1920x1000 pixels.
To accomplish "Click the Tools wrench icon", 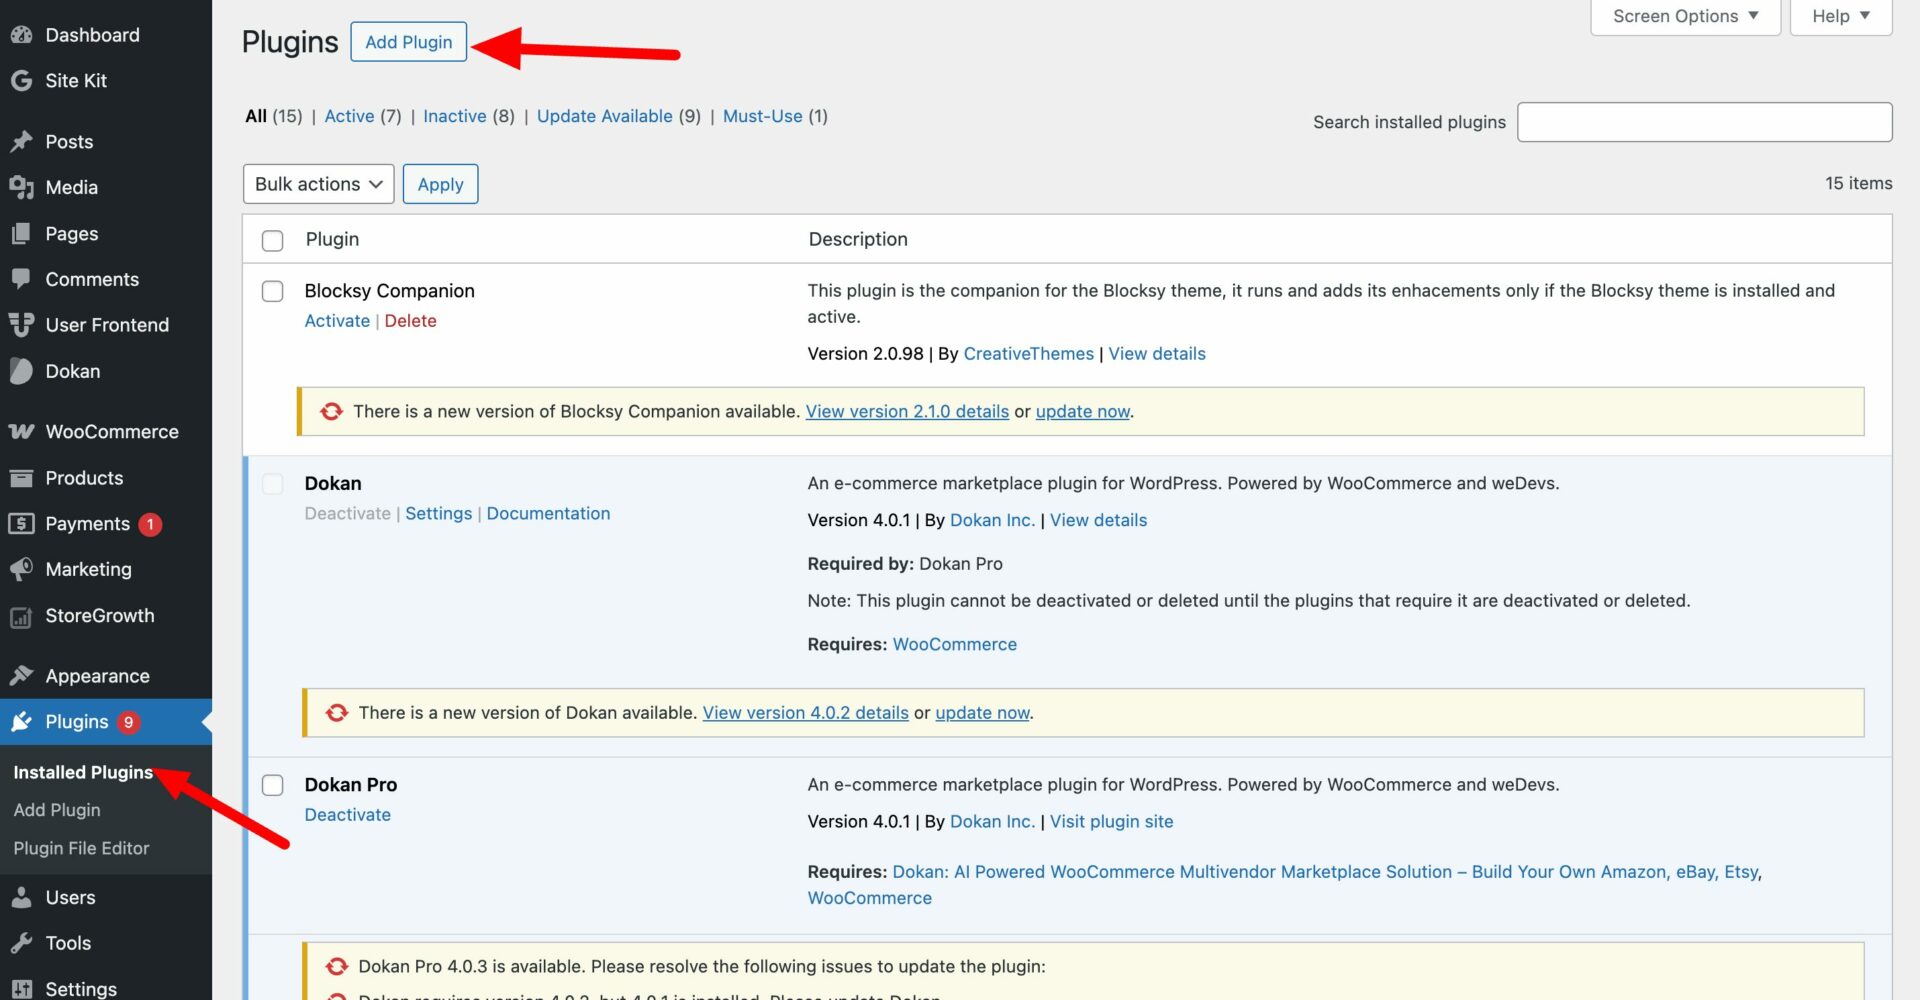I will (x=21, y=943).
